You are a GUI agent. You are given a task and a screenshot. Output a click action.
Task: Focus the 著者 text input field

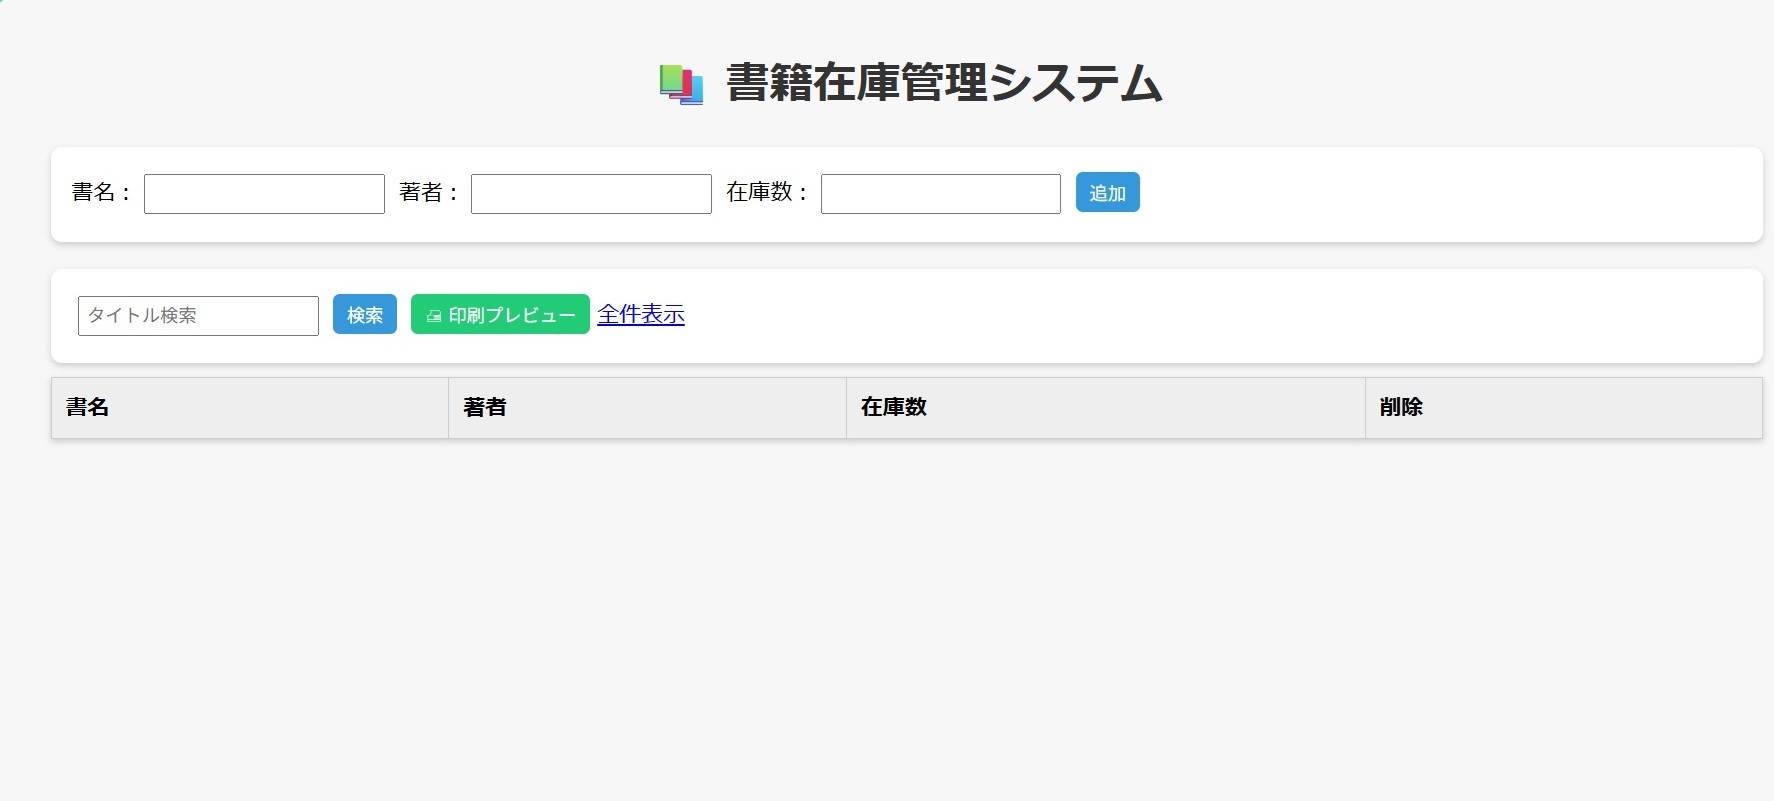click(591, 194)
